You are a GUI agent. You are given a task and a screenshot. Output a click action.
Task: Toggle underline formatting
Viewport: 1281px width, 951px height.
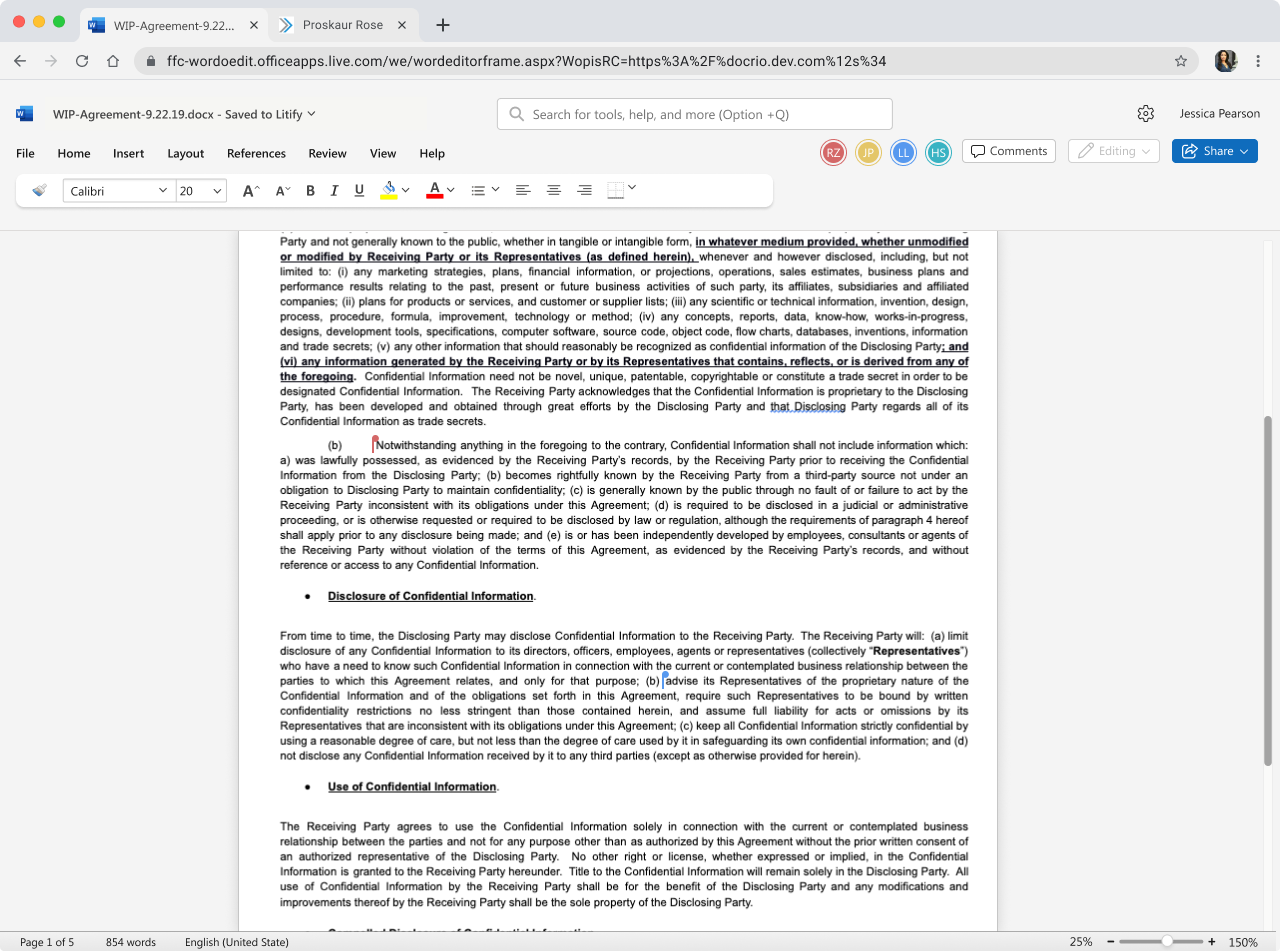click(x=358, y=190)
